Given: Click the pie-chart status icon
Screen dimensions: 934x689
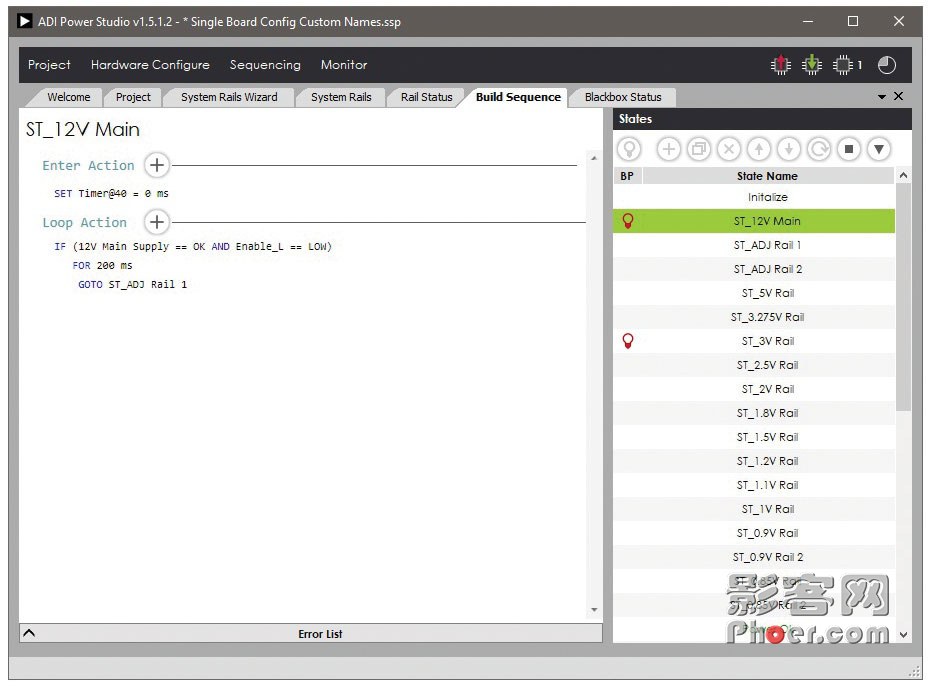Looking at the screenshot, I should (x=886, y=64).
